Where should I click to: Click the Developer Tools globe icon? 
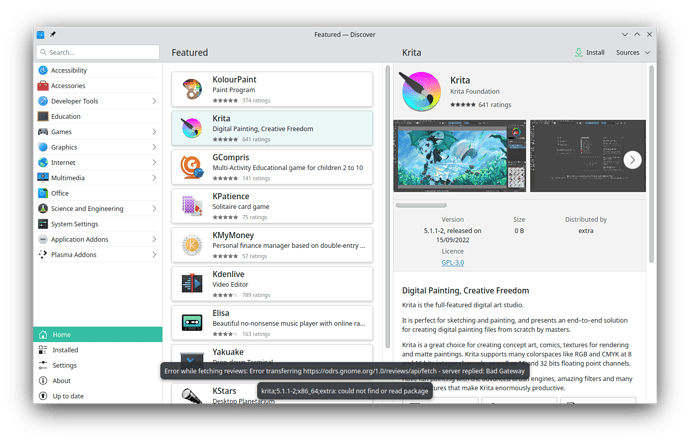[x=43, y=101]
